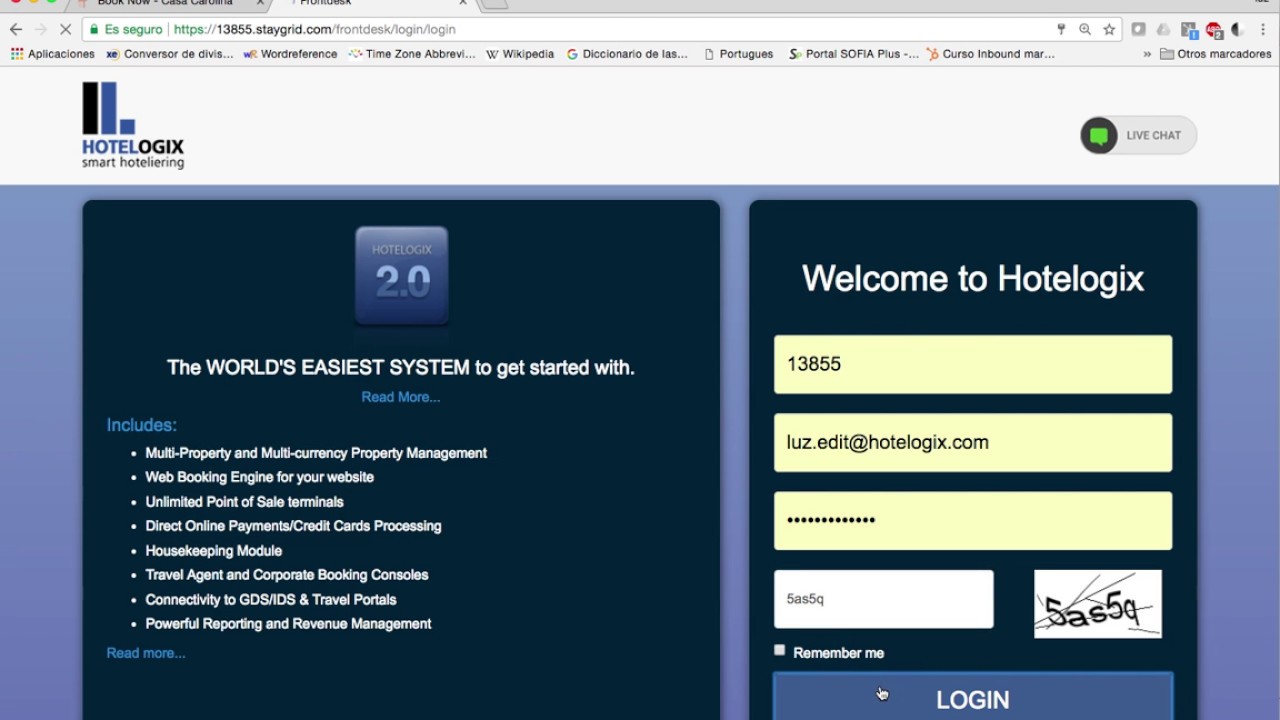Click the half-moon extension icon

click(1238, 30)
